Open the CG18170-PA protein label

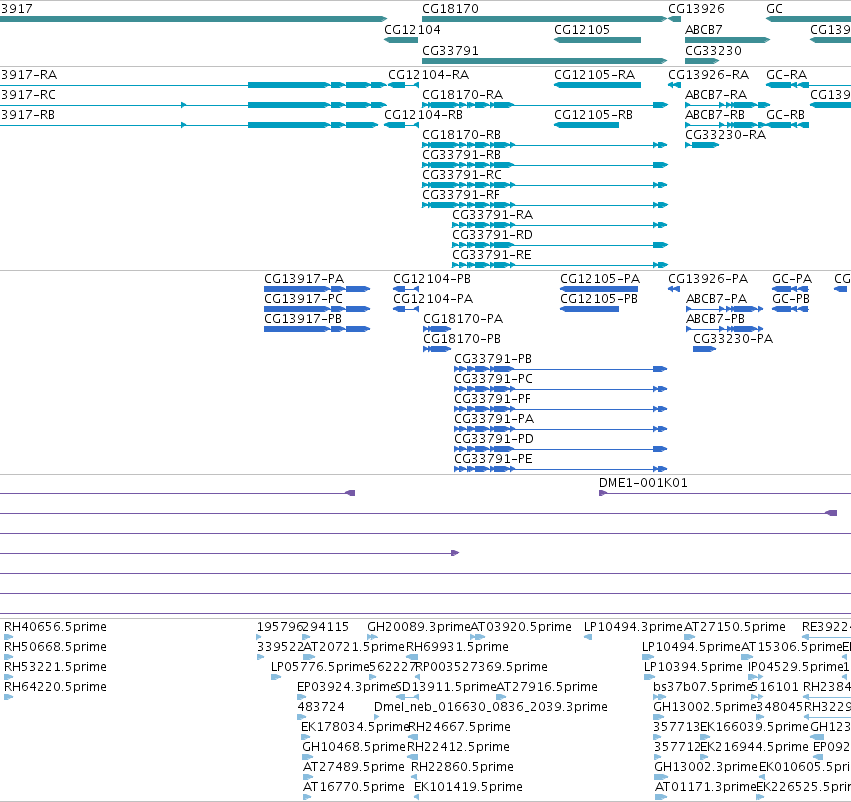[463, 319]
